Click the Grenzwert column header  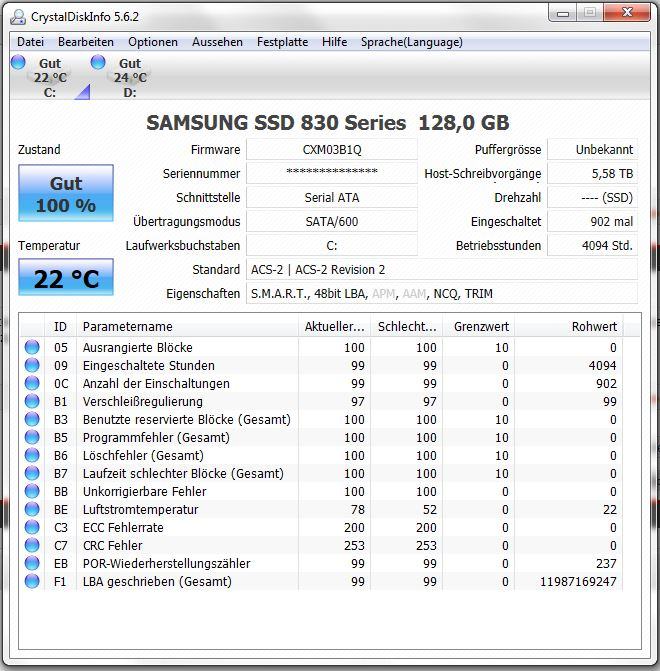pos(479,327)
